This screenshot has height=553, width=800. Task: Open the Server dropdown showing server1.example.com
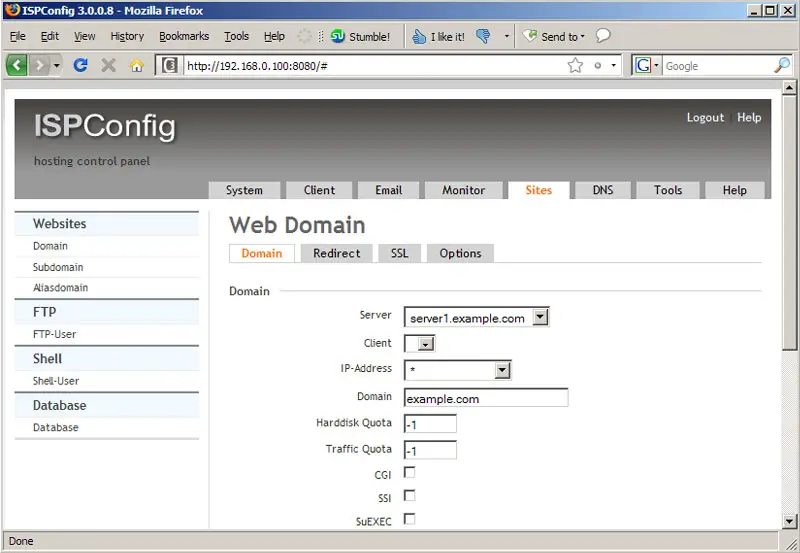tap(477, 317)
